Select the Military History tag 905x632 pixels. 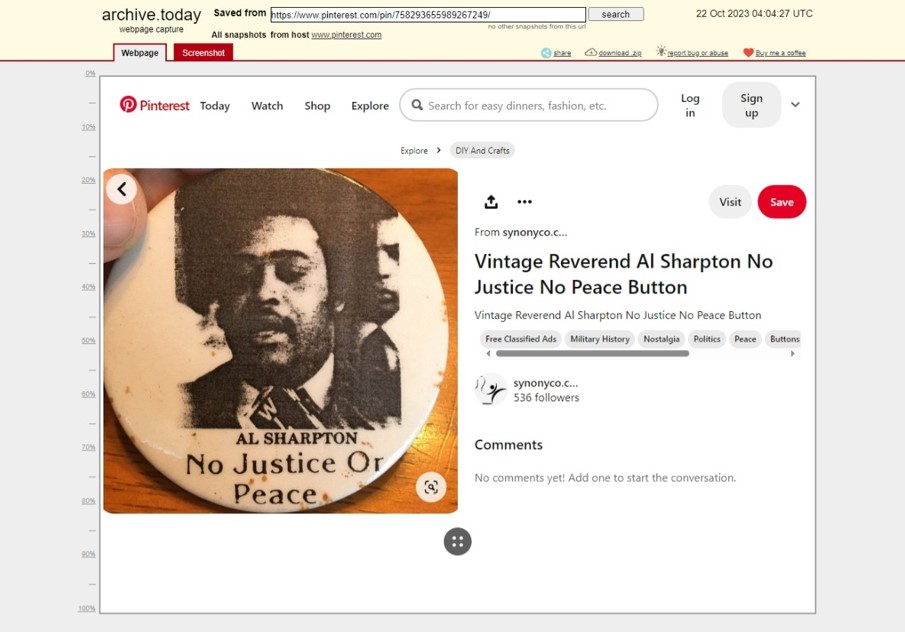[x=600, y=339]
